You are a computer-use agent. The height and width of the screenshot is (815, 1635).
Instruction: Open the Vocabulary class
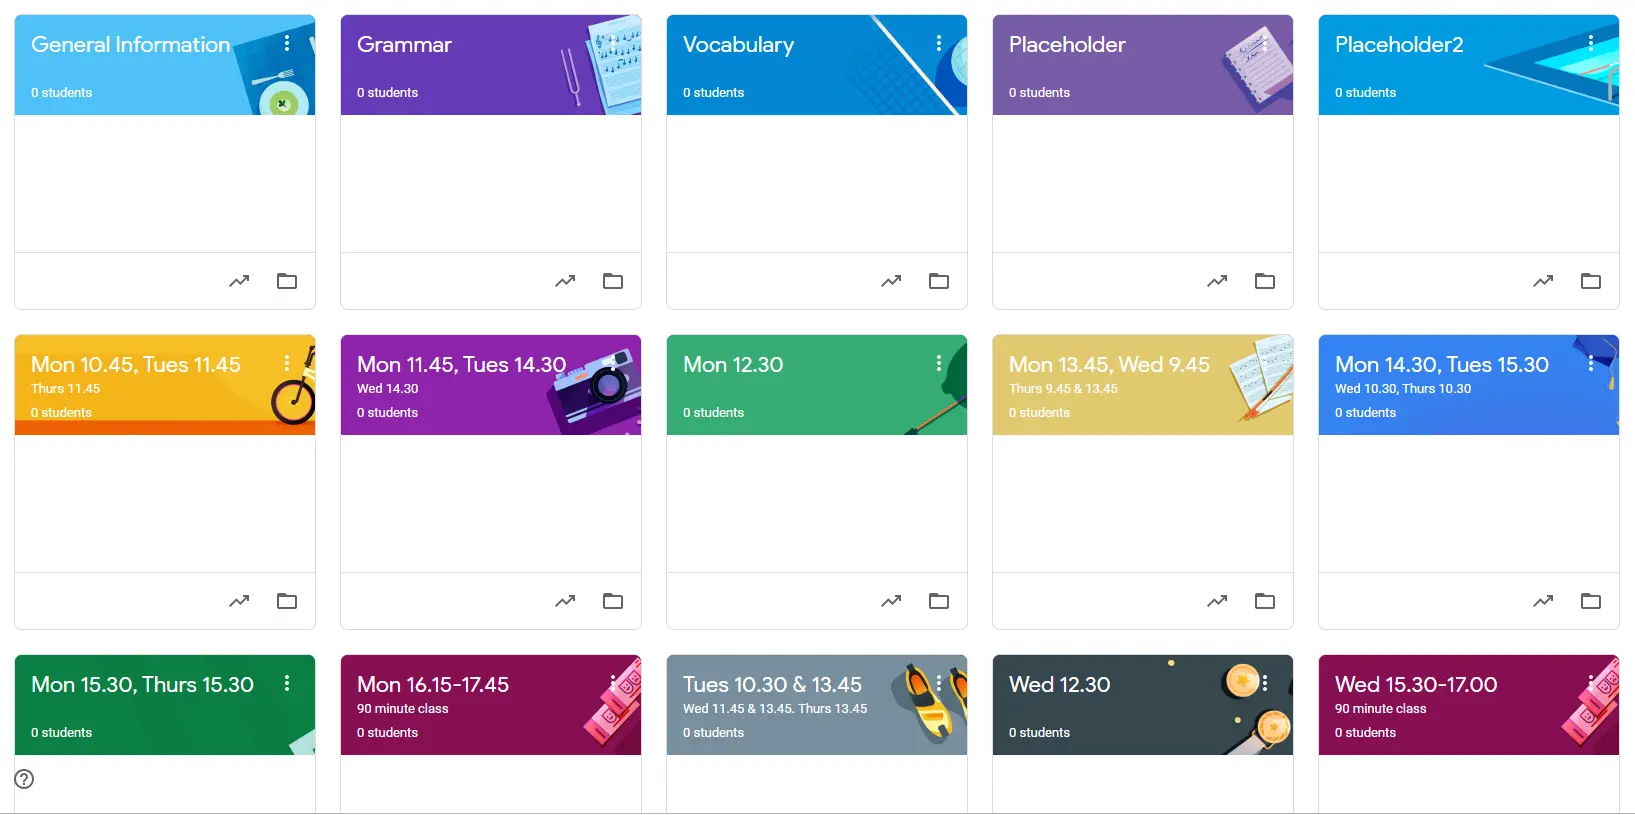tap(738, 44)
